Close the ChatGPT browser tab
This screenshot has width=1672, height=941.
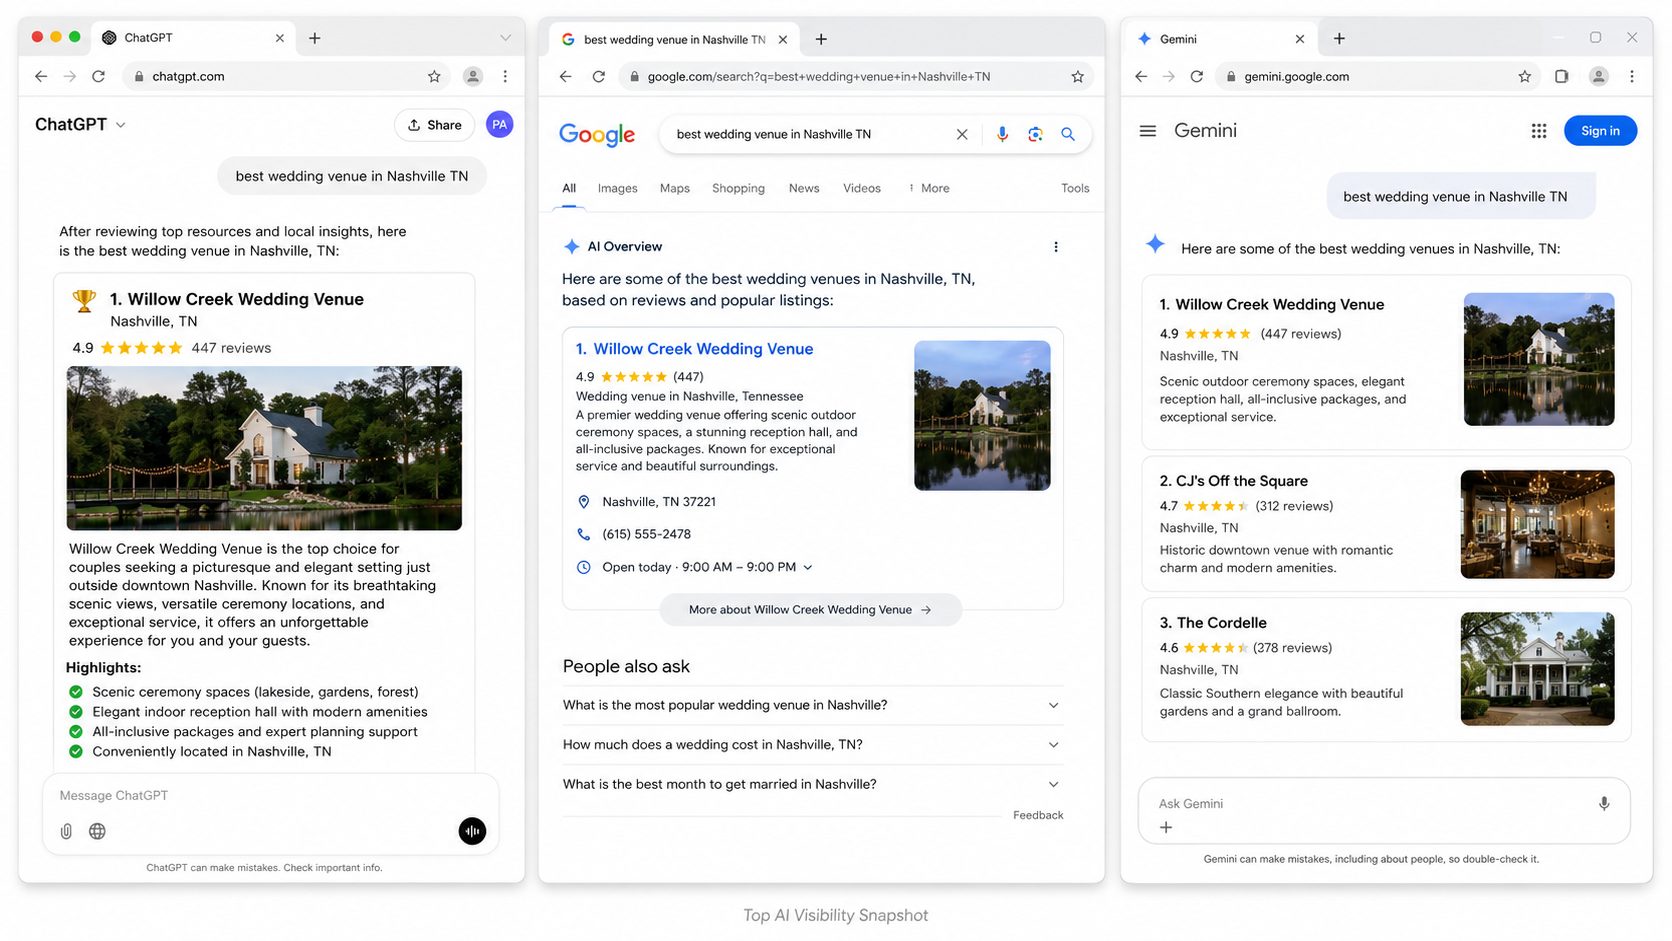tap(280, 38)
